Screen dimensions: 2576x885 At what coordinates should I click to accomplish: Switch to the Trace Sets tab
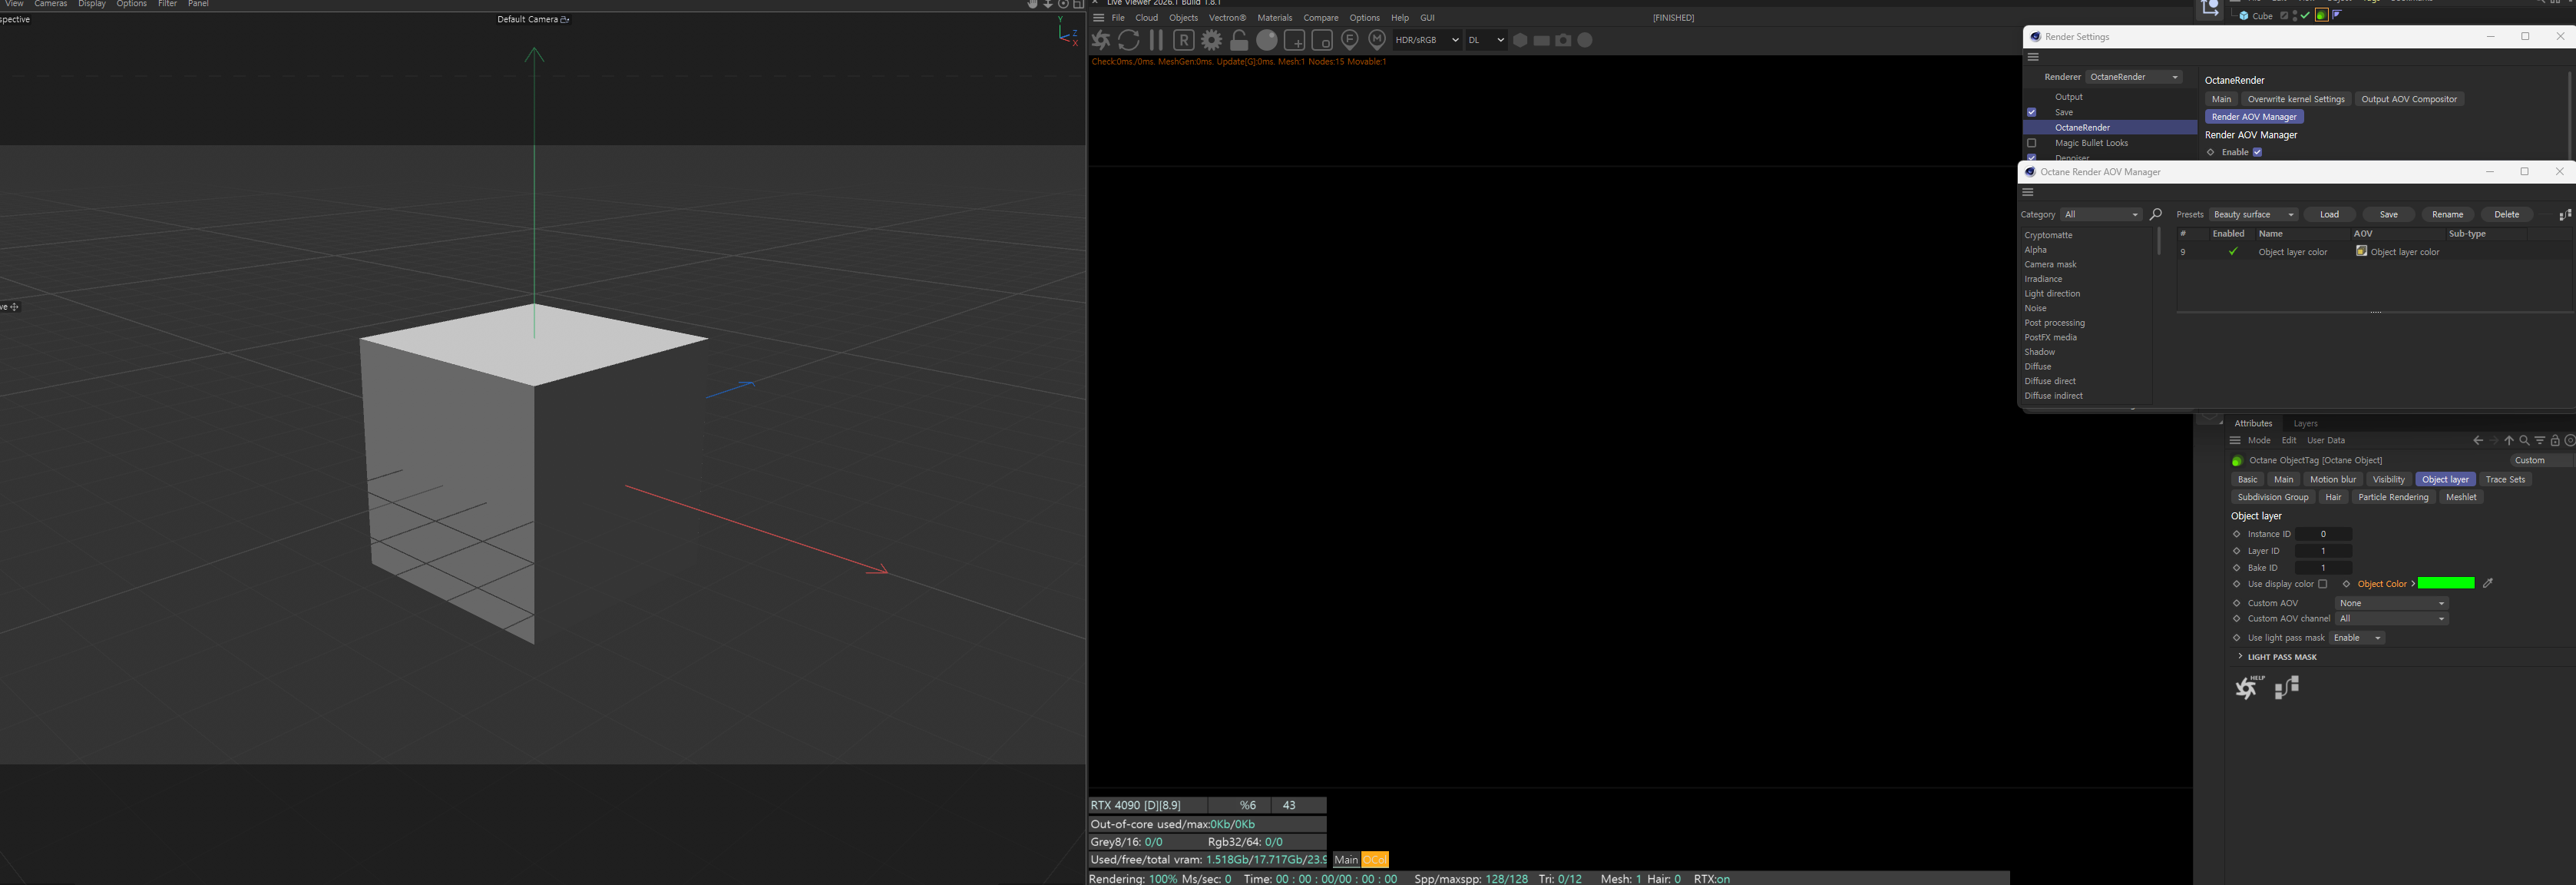(2504, 479)
